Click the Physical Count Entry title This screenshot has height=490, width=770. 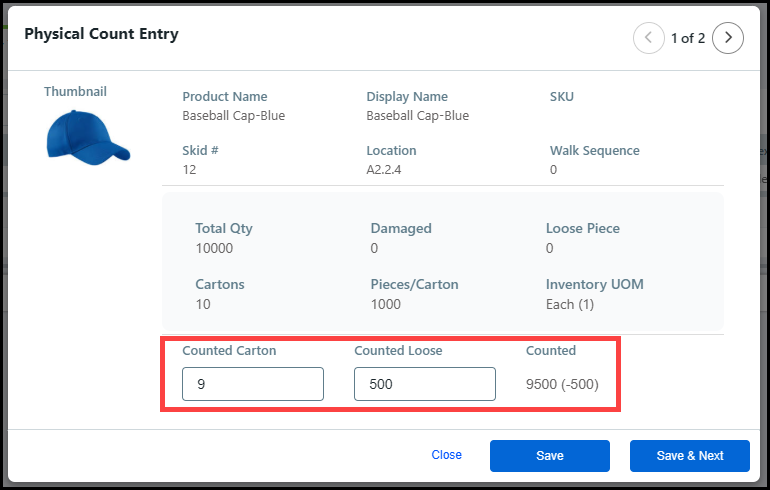[101, 34]
